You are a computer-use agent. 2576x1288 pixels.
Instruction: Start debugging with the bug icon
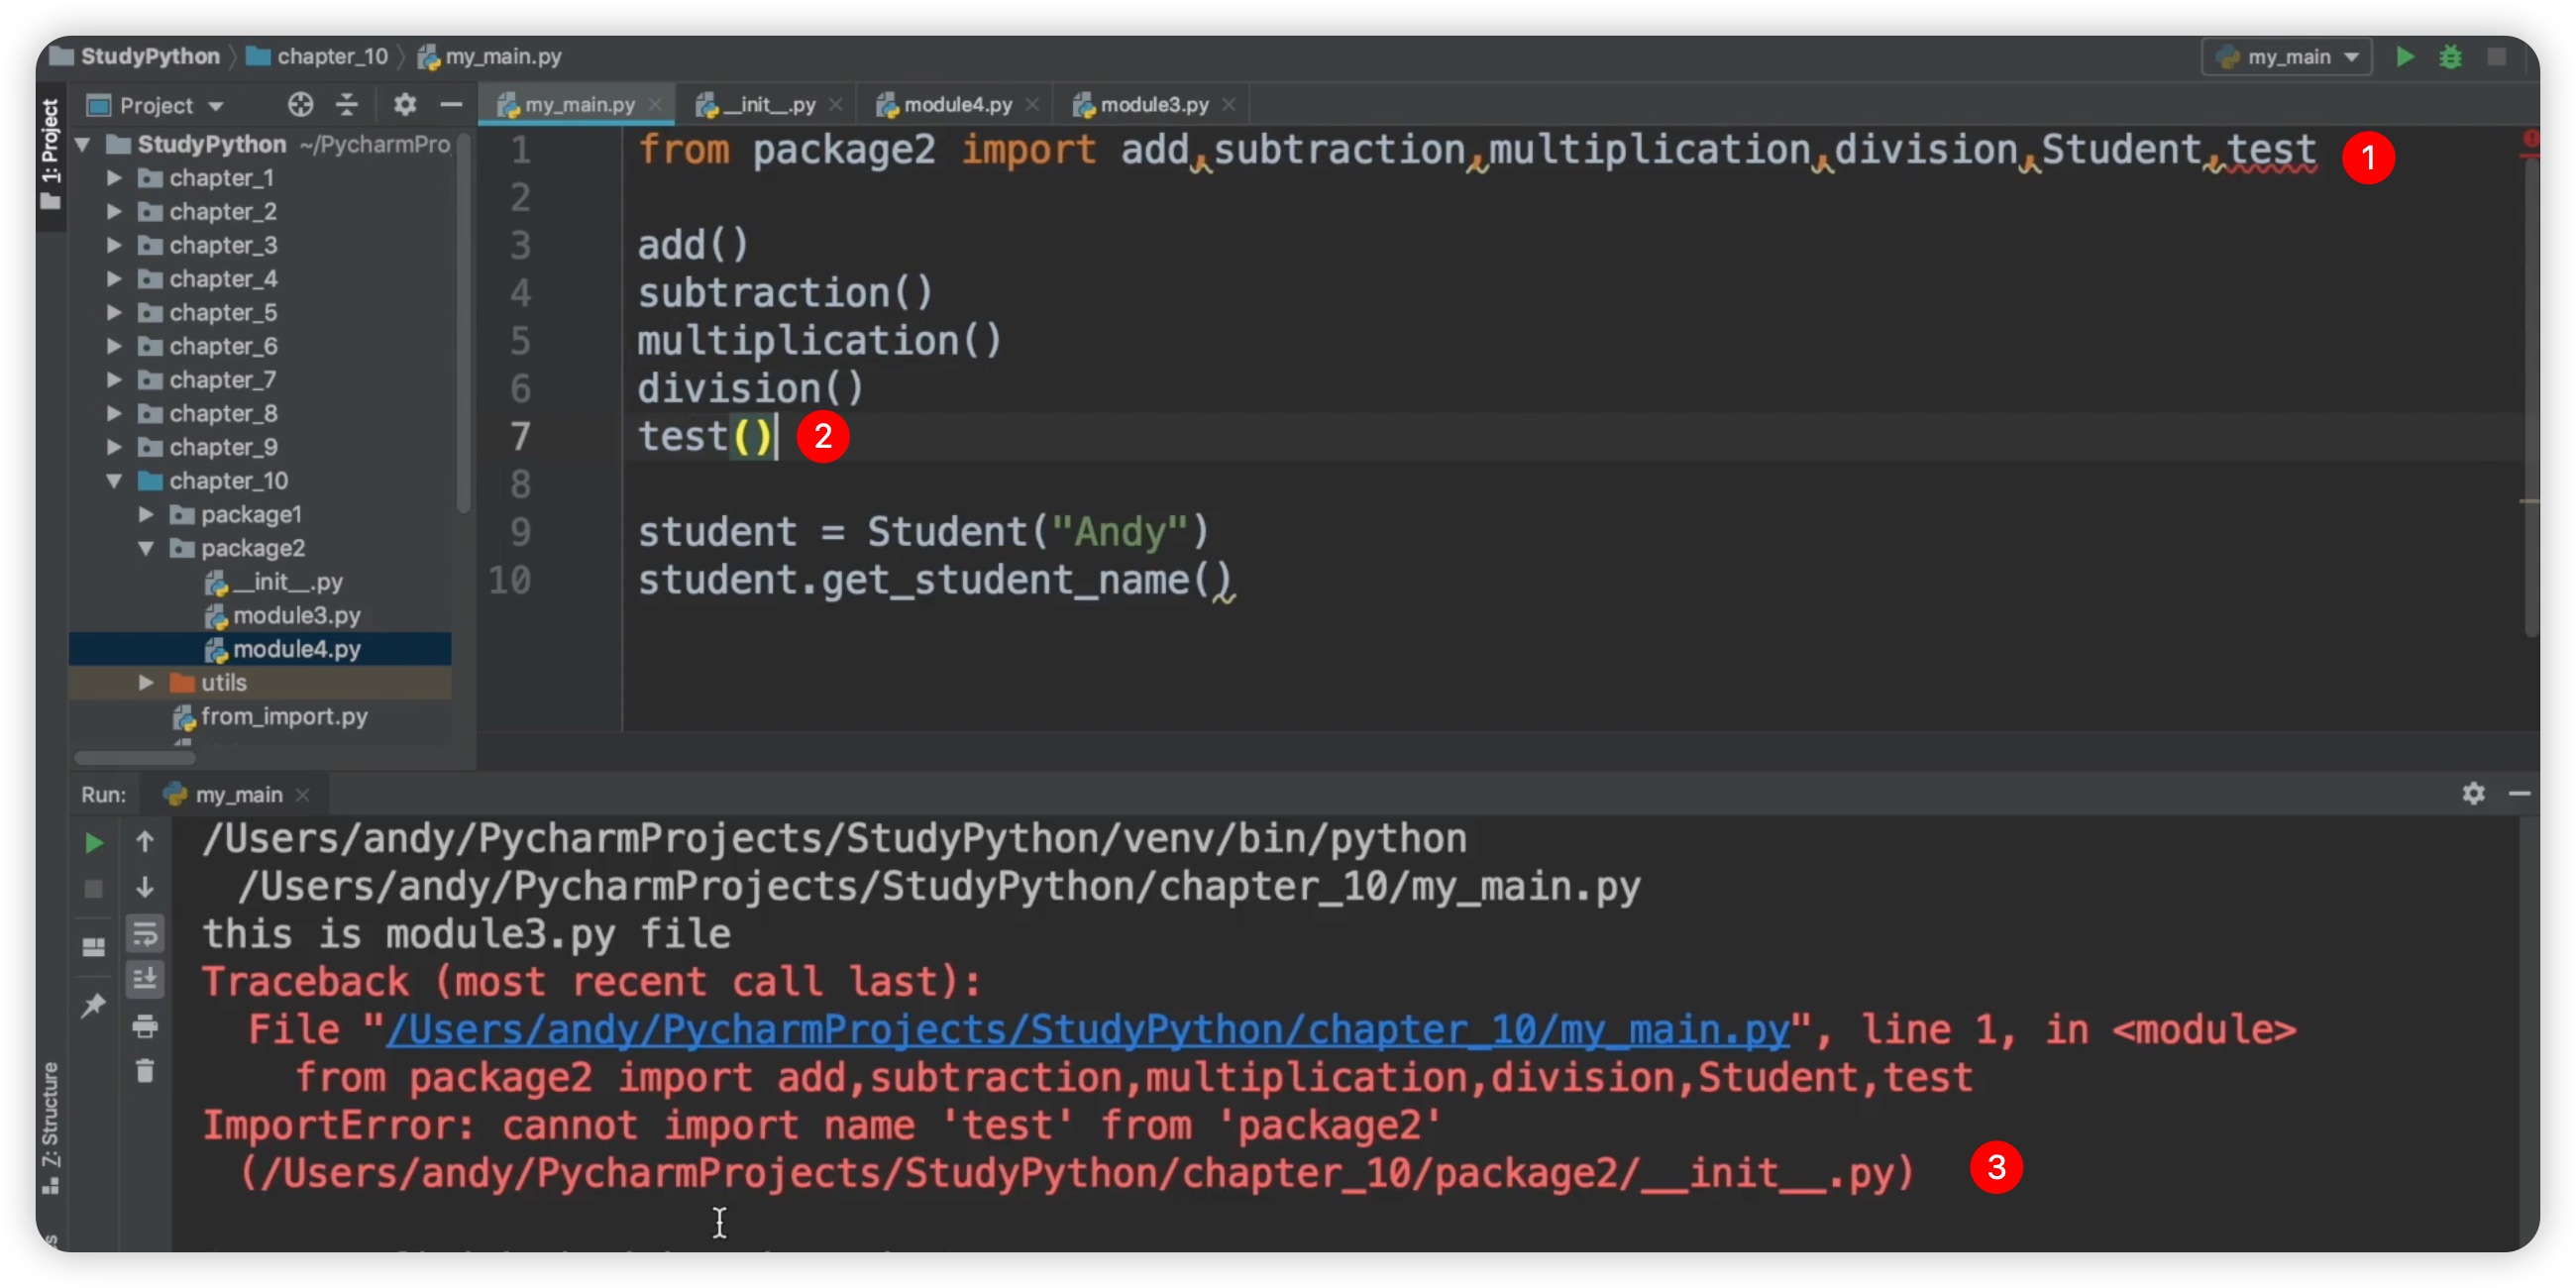pyautogui.click(x=2450, y=57)
